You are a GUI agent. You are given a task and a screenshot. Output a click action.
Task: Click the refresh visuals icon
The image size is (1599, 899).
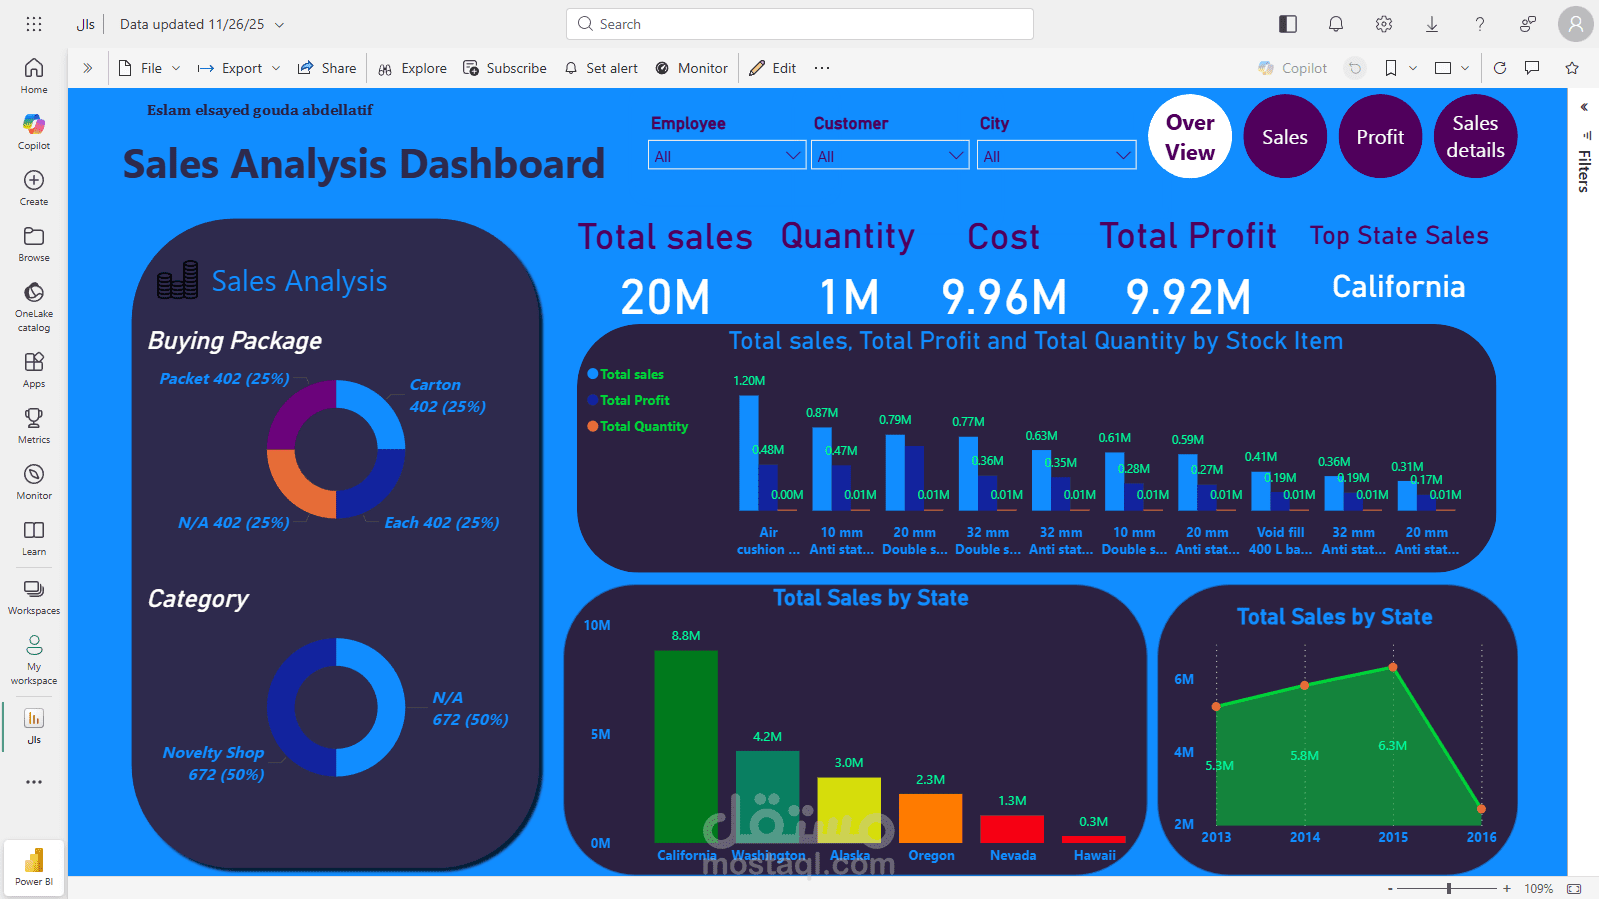tap(1500, 68)
